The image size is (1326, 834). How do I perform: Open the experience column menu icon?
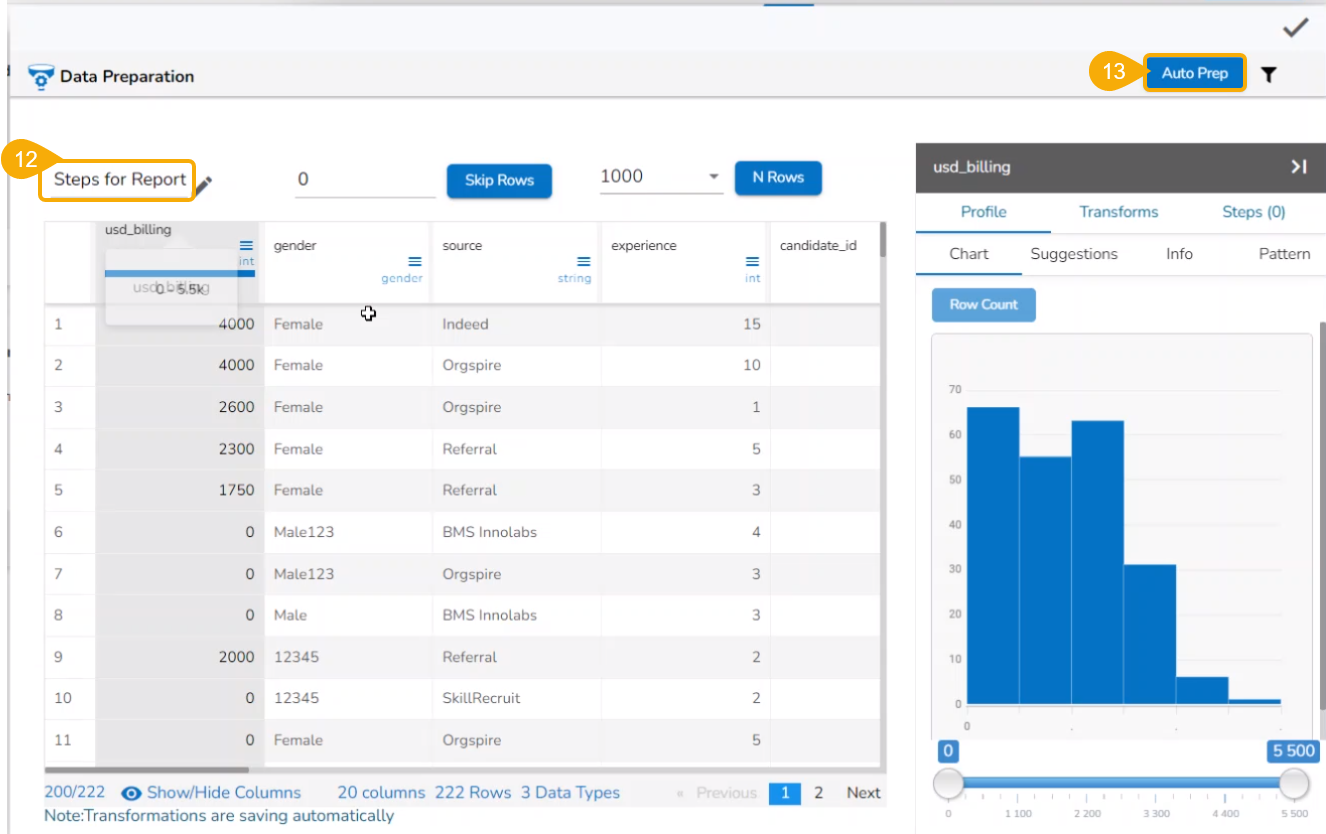click(752, 262)
